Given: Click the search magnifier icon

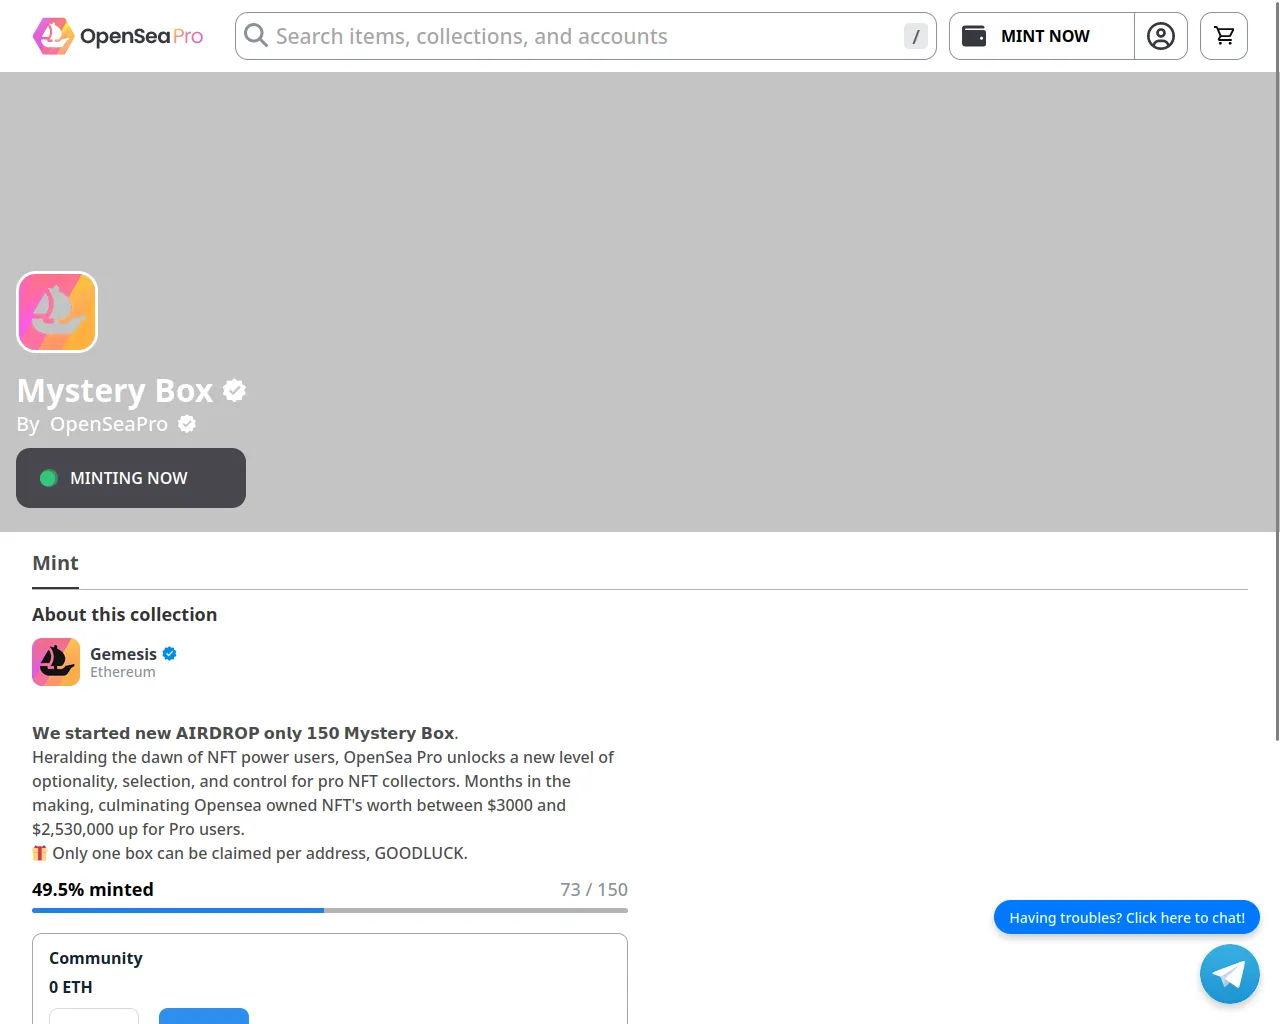Looking at the screenshot, I should 256,36.
